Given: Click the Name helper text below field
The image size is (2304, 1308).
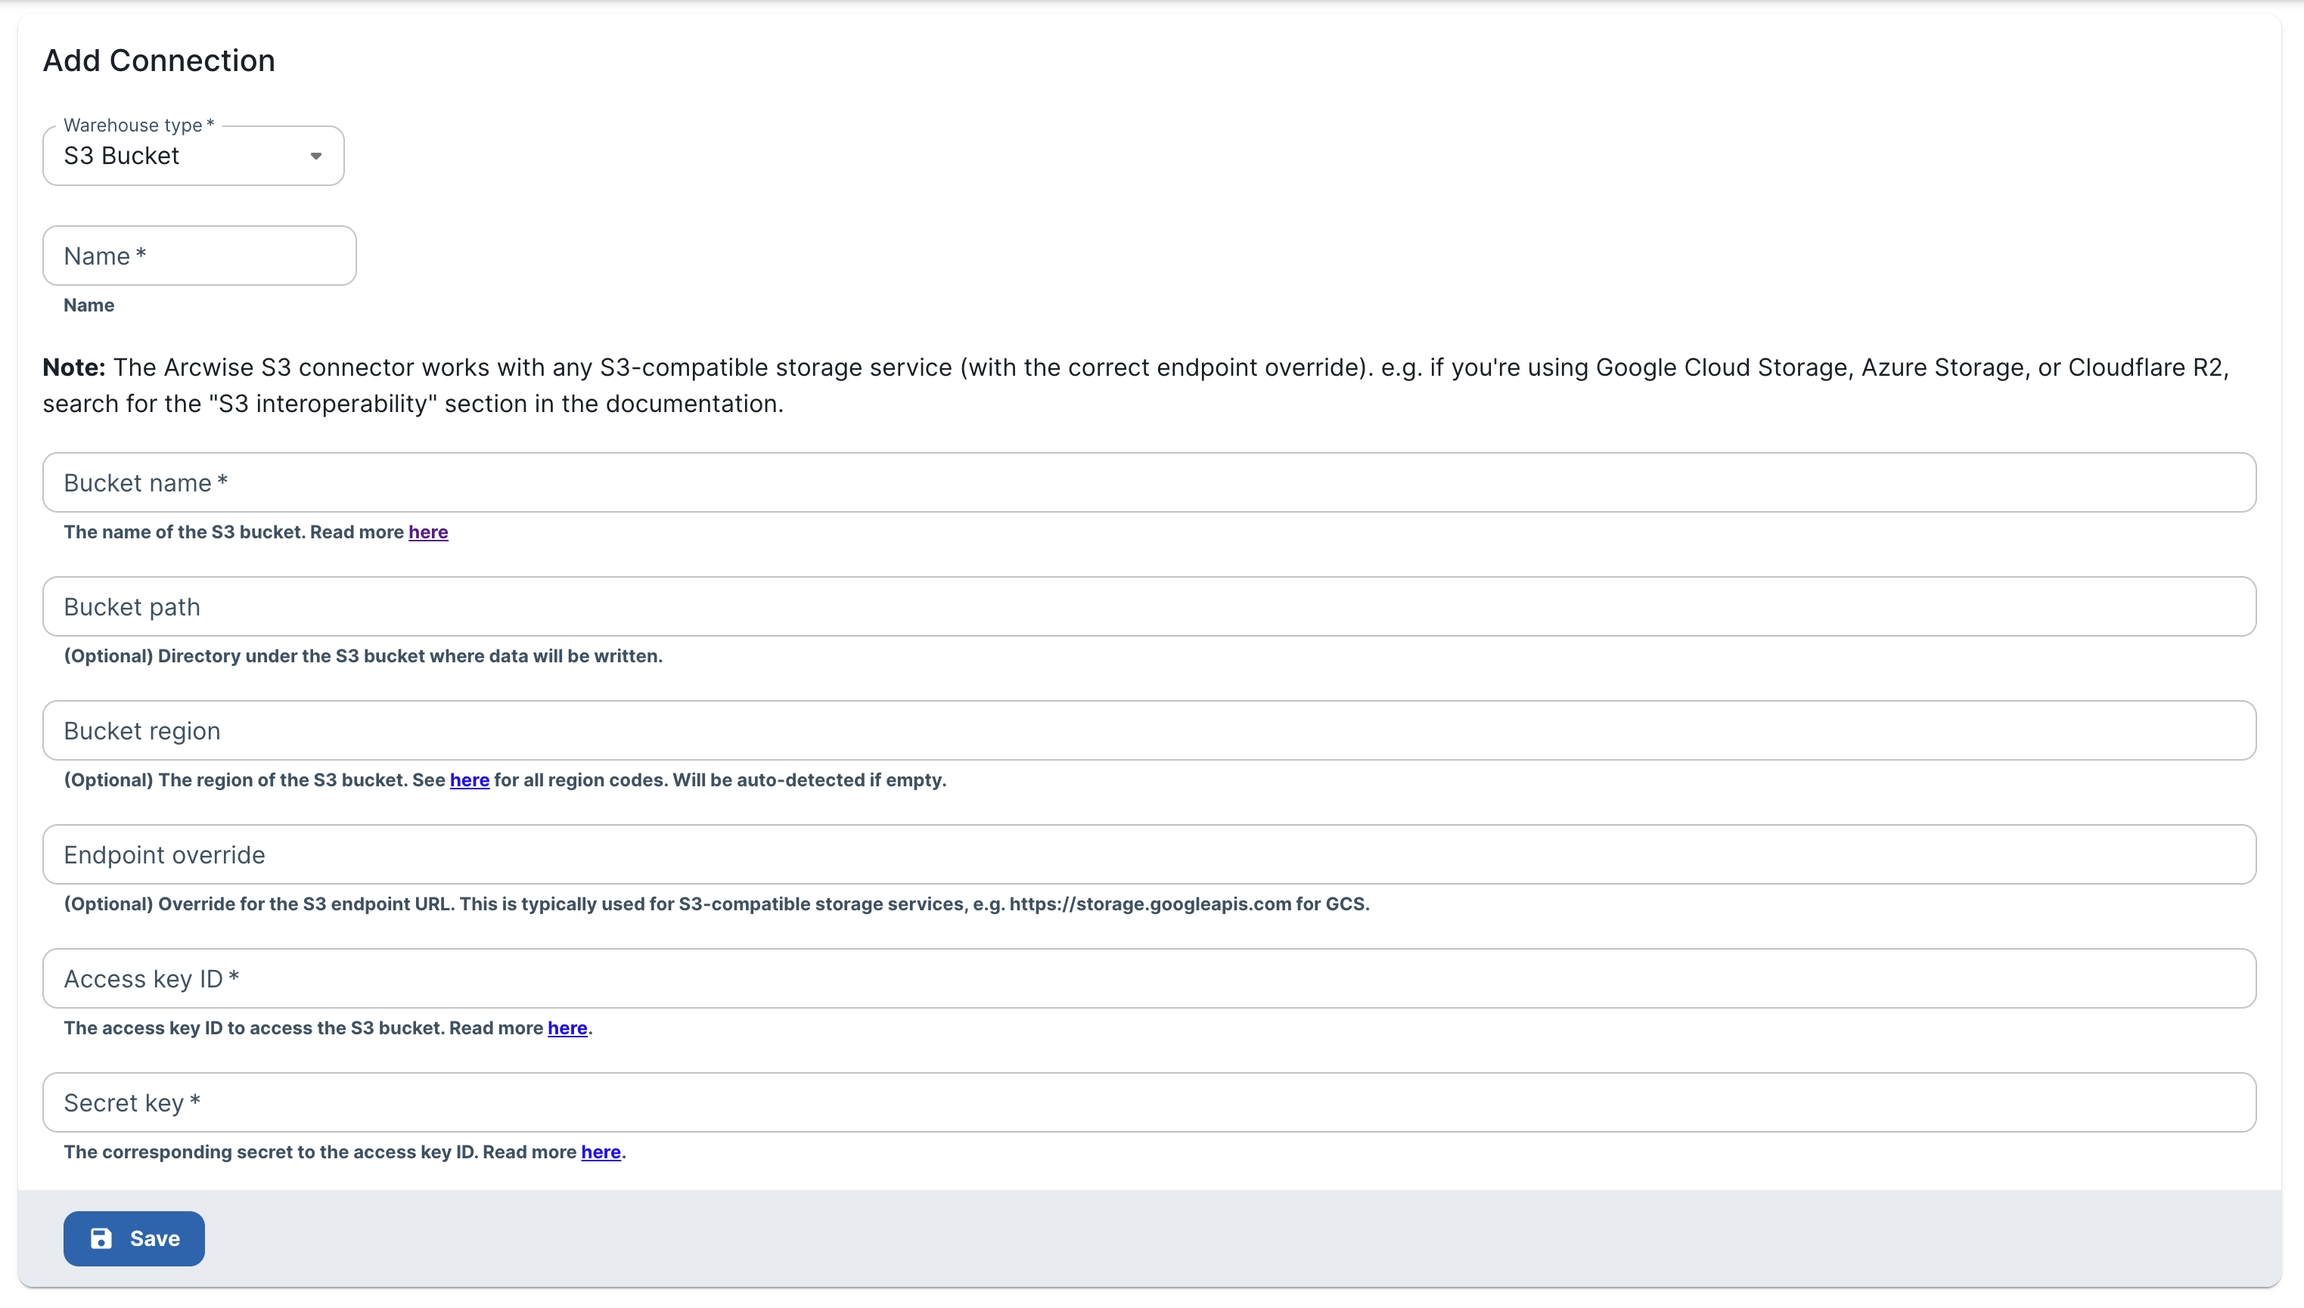Looking at the screenshot, I should tap(89, 305).
